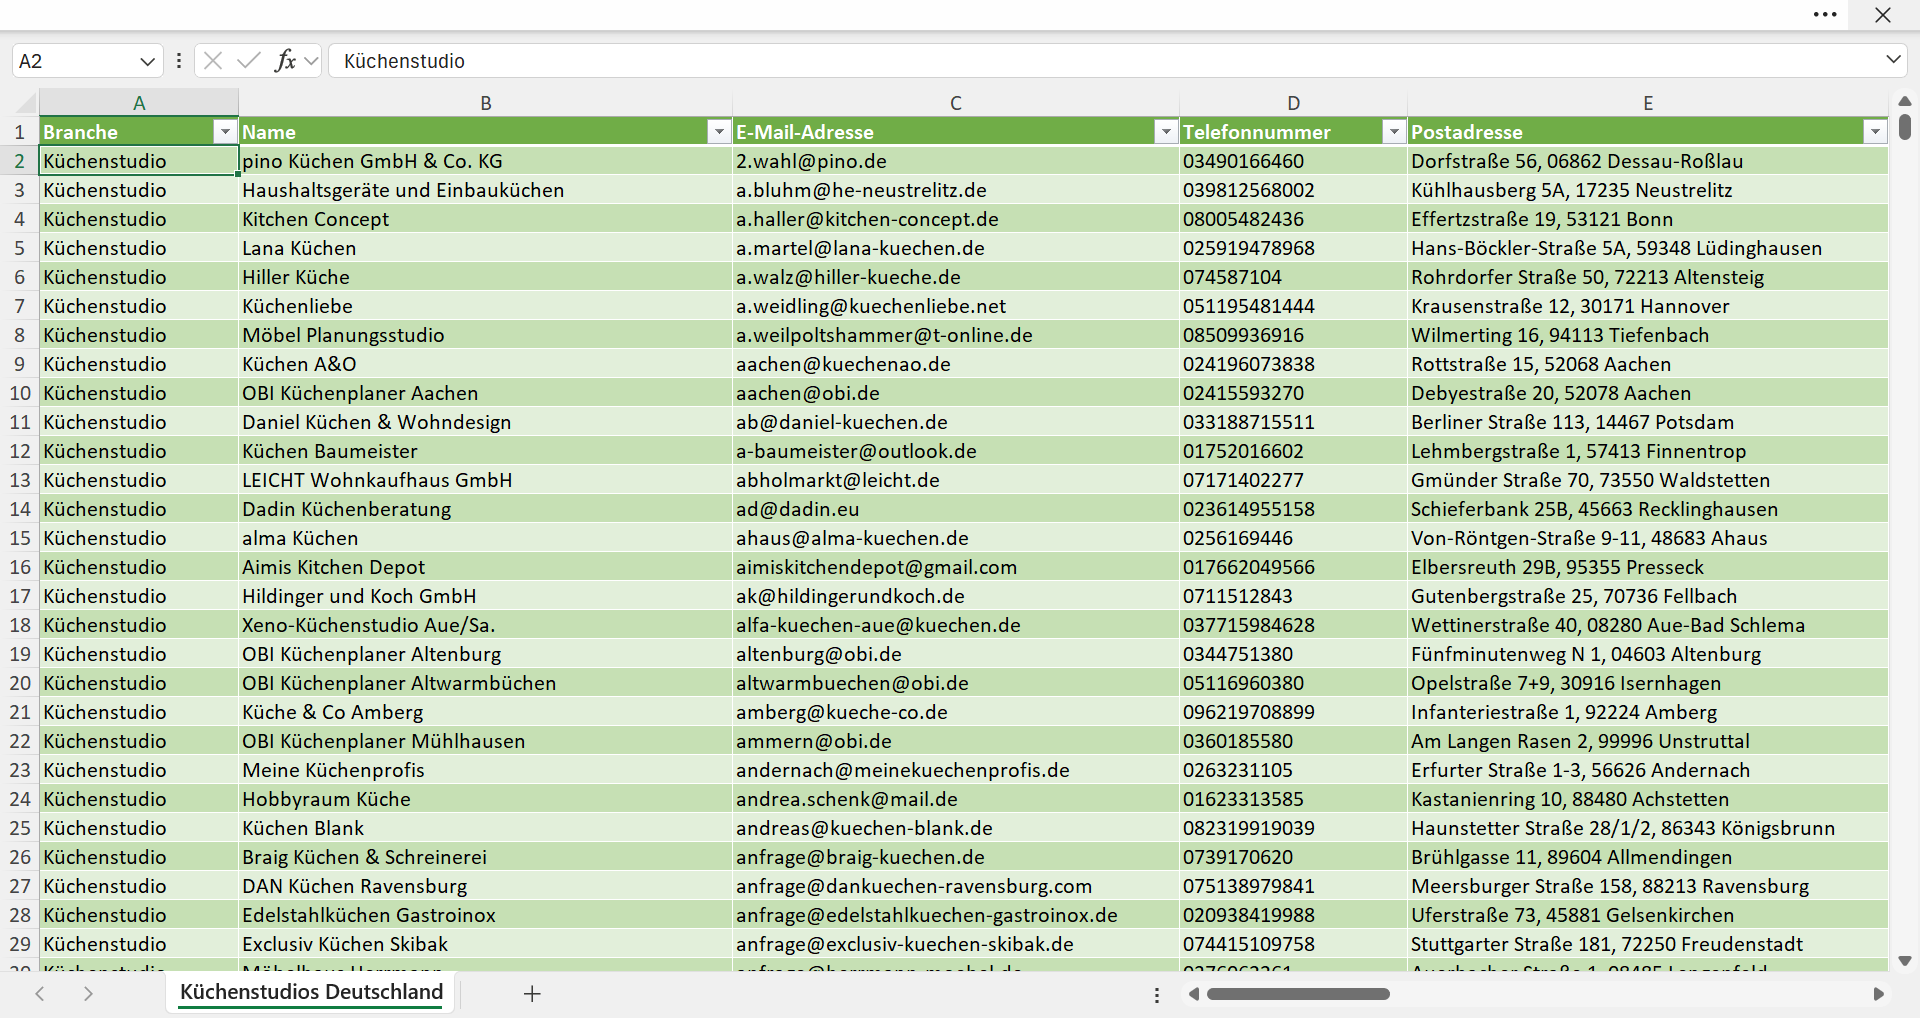This screenshot has width=1920, height=1018.
Task: Select the Kitchen Concept name cell
Action: 485,219
